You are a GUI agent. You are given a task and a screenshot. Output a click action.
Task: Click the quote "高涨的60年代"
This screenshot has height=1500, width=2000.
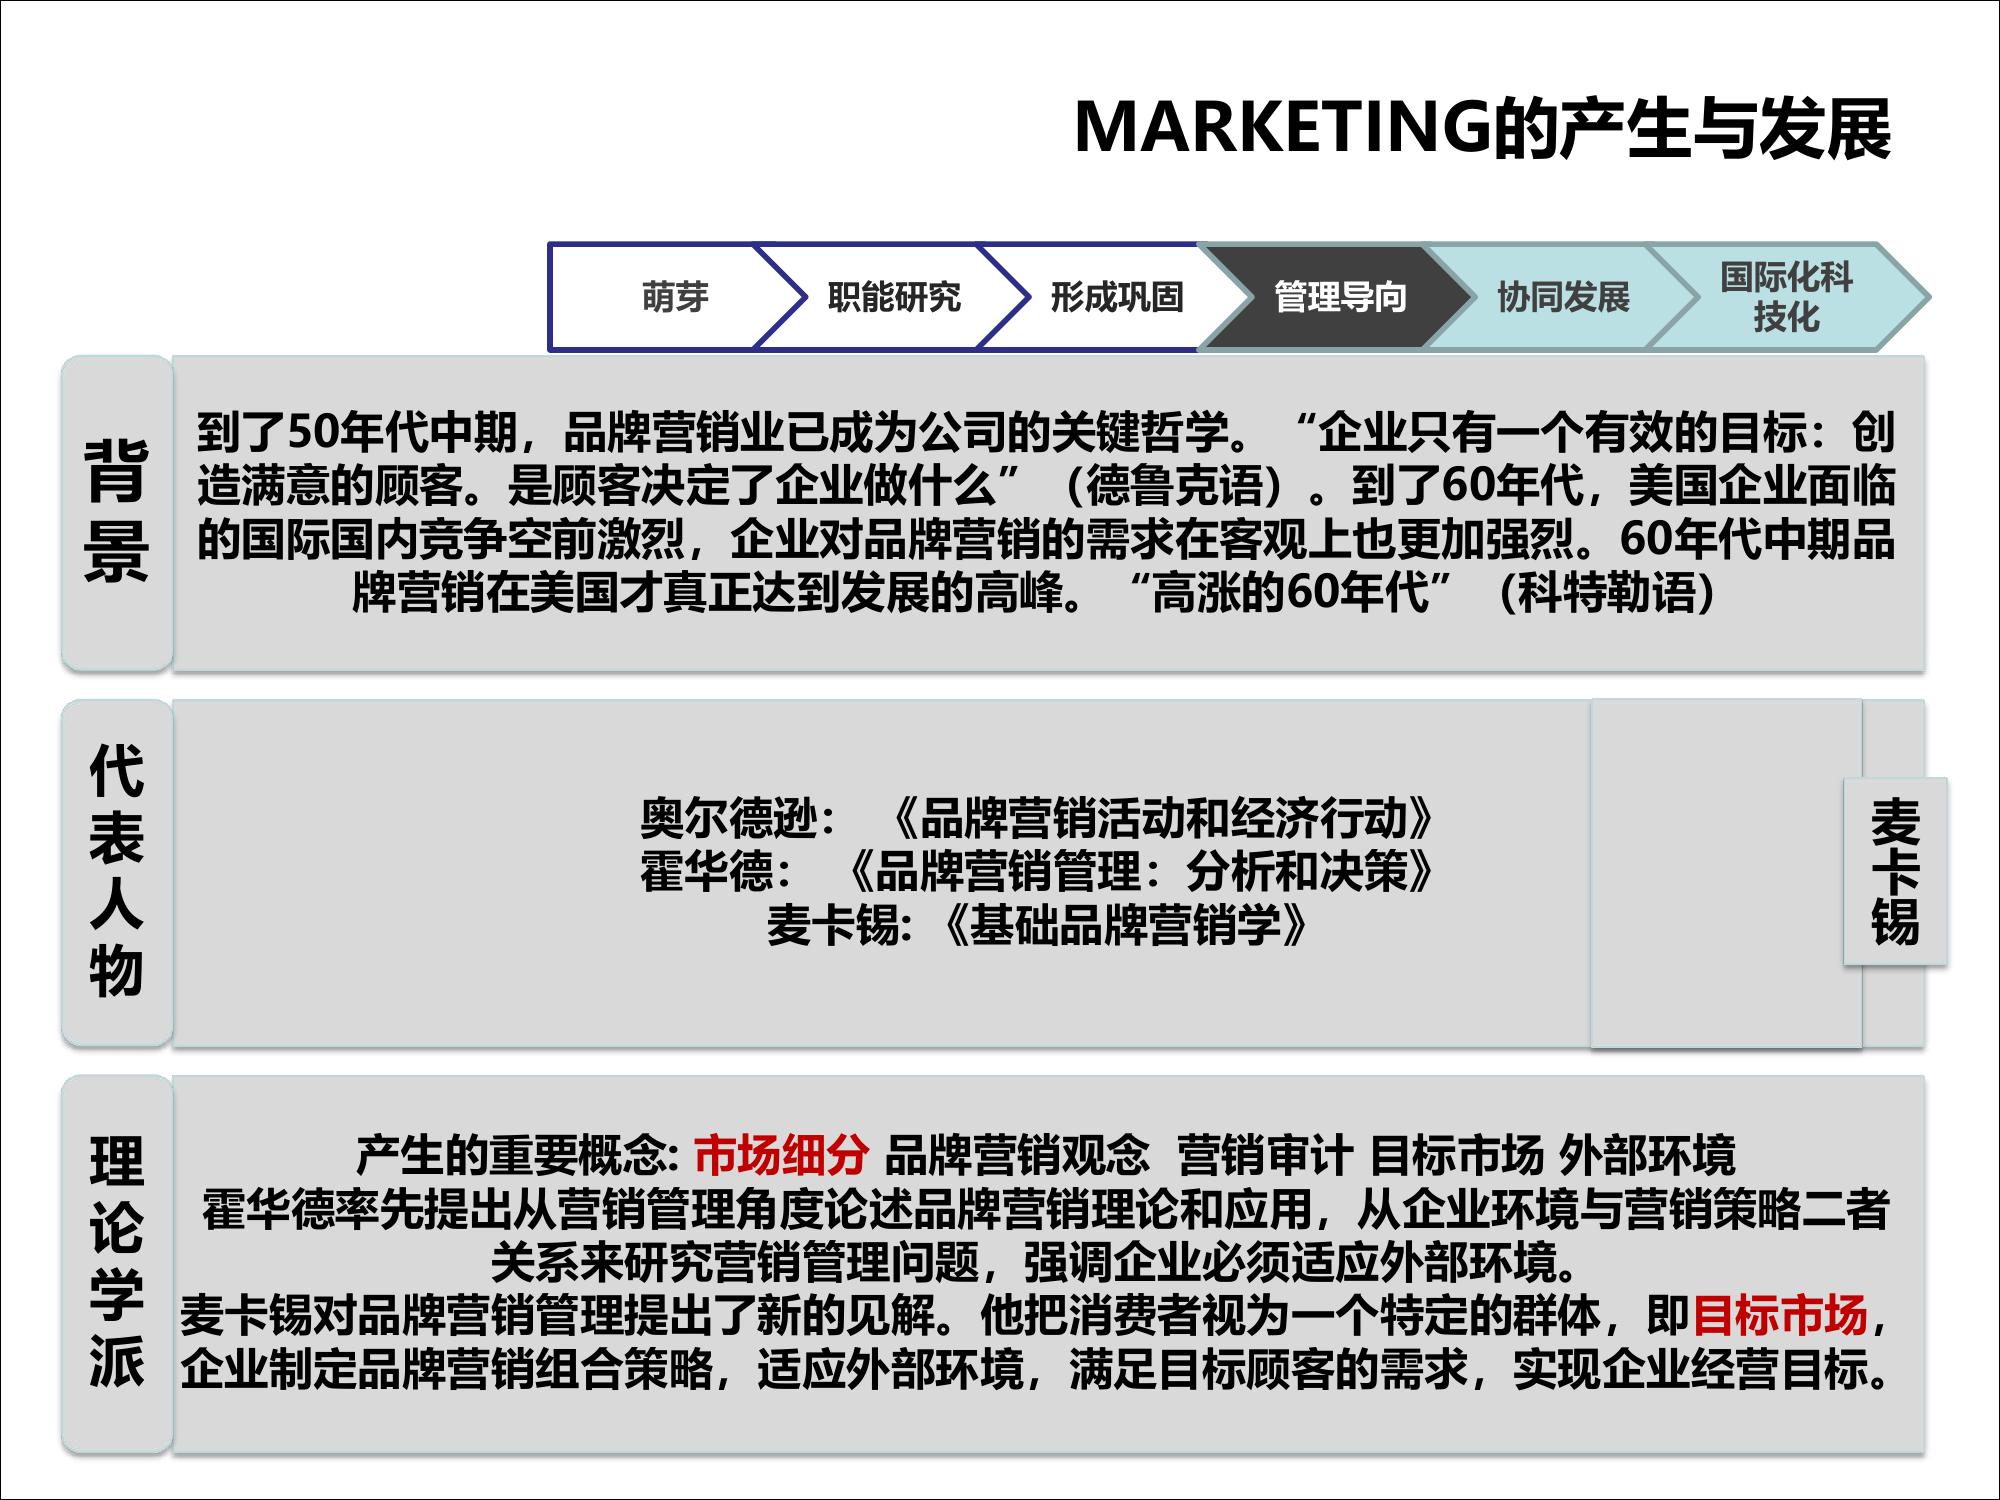[1290, 593]
